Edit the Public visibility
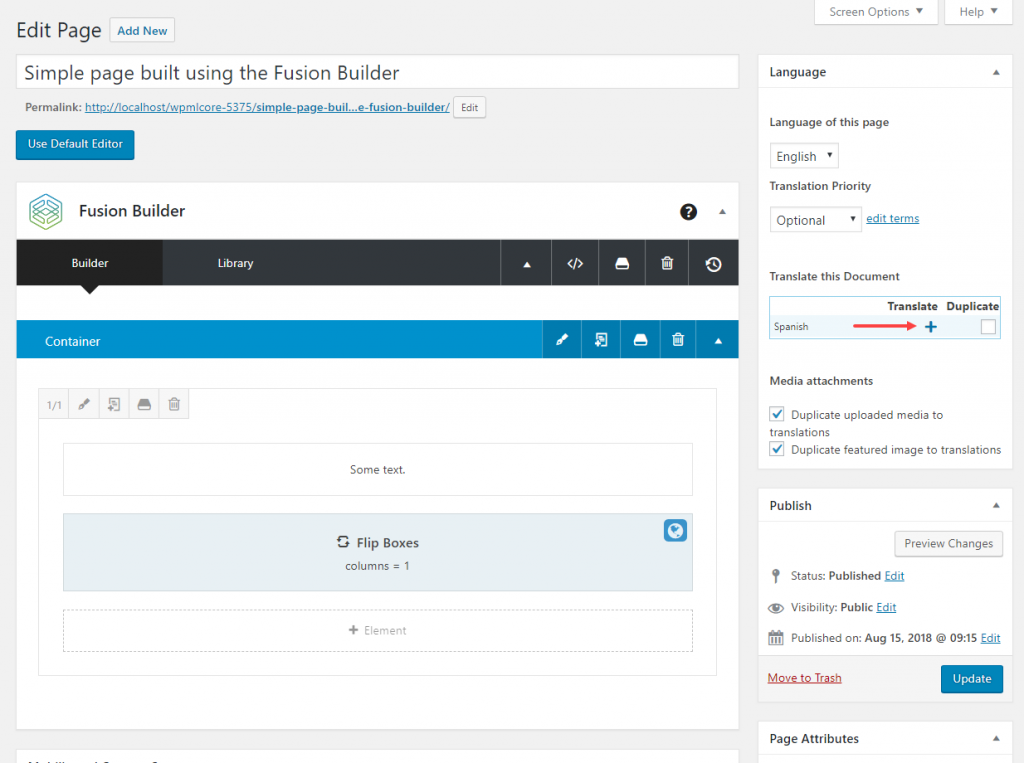 pos(886,607)
